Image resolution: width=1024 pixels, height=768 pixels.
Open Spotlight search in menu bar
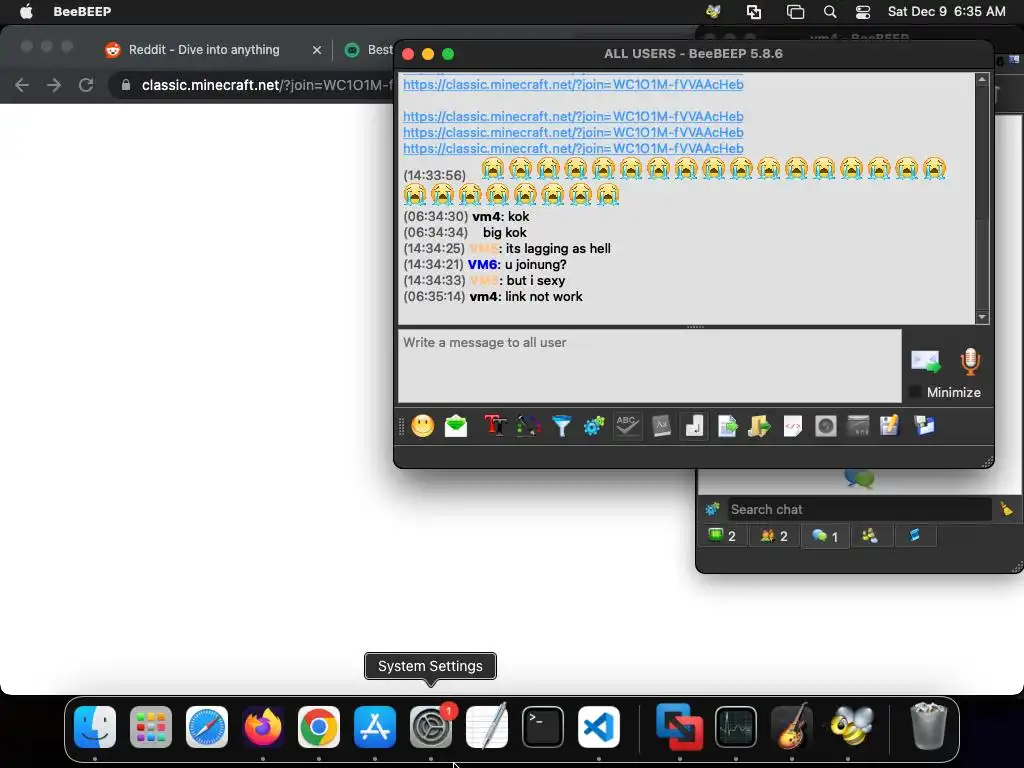829,12
